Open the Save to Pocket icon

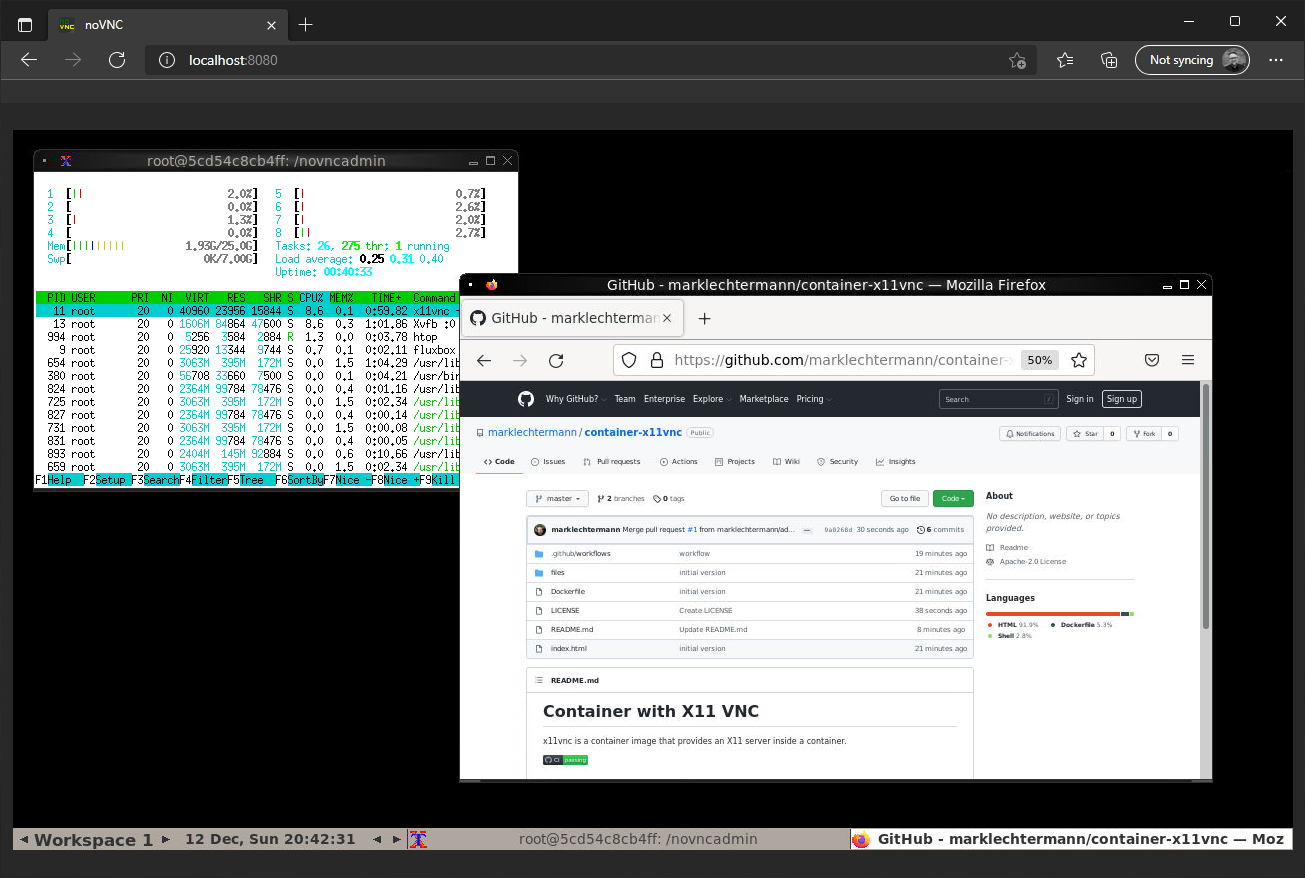[x=1152, y=360]
